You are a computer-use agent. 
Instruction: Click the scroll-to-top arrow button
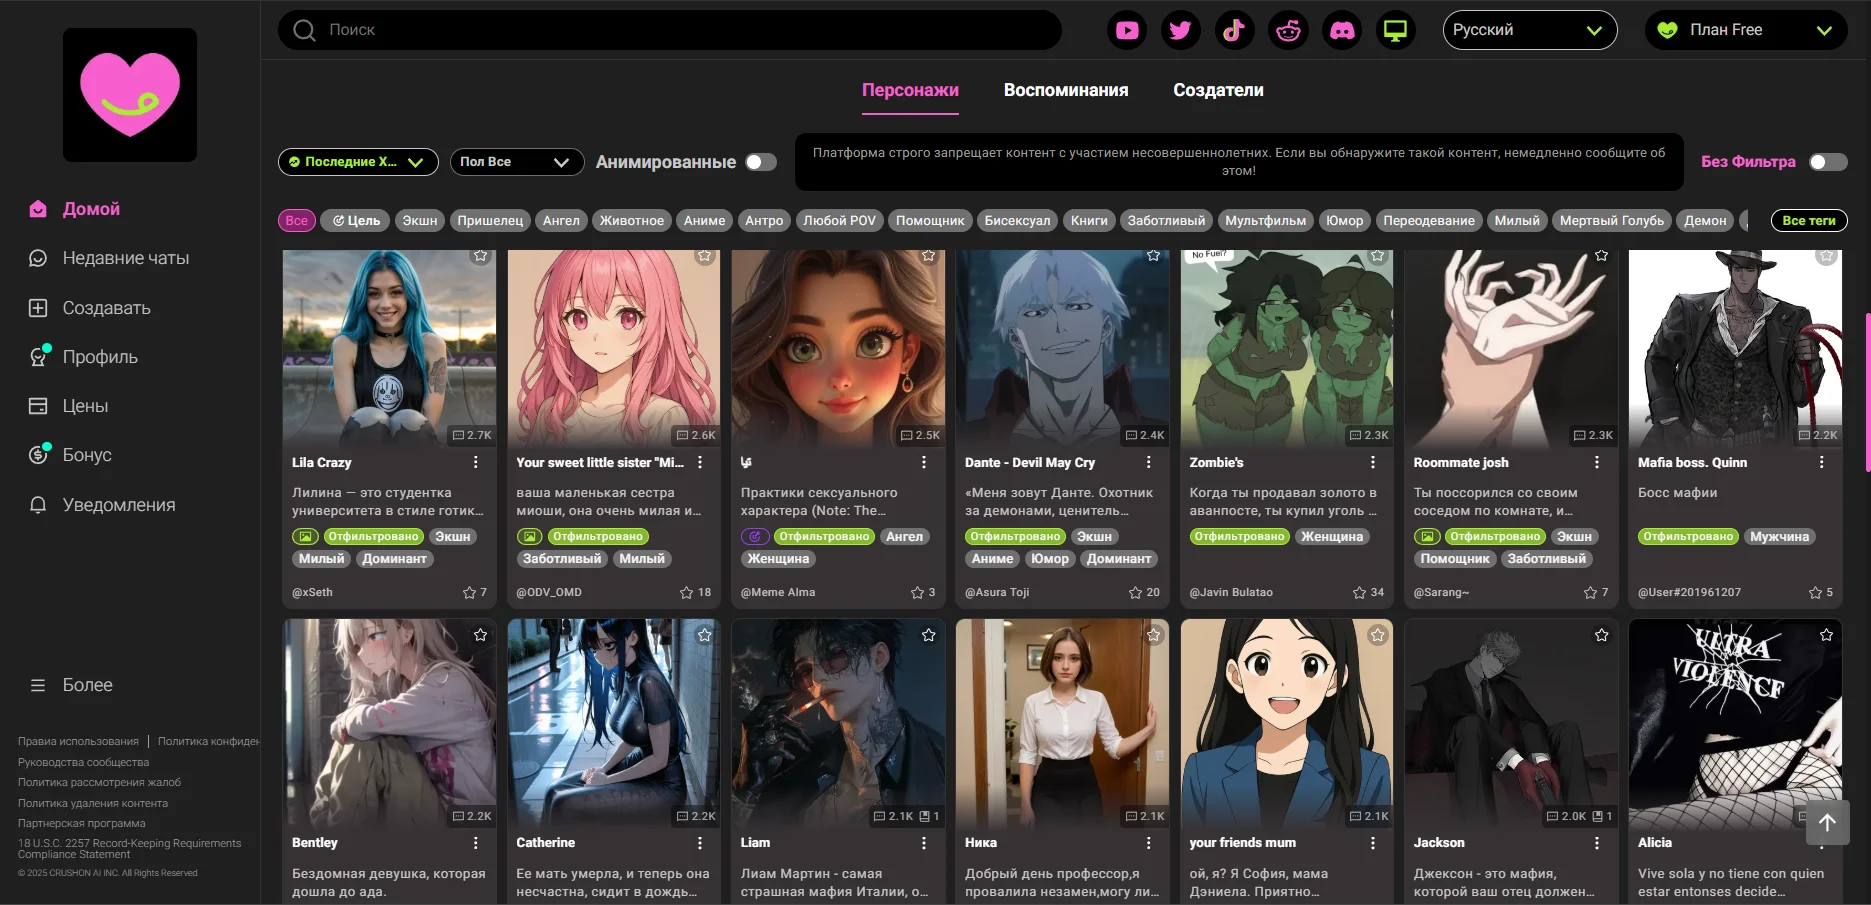coord(1827,823)
